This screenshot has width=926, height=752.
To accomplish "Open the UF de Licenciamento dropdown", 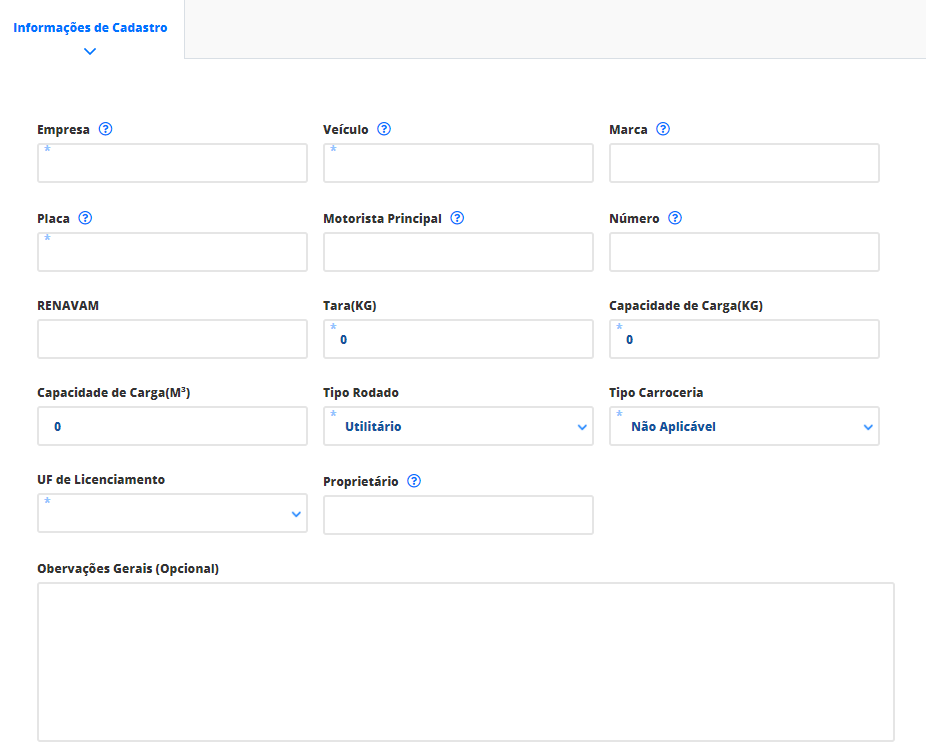I will (172, 513).
